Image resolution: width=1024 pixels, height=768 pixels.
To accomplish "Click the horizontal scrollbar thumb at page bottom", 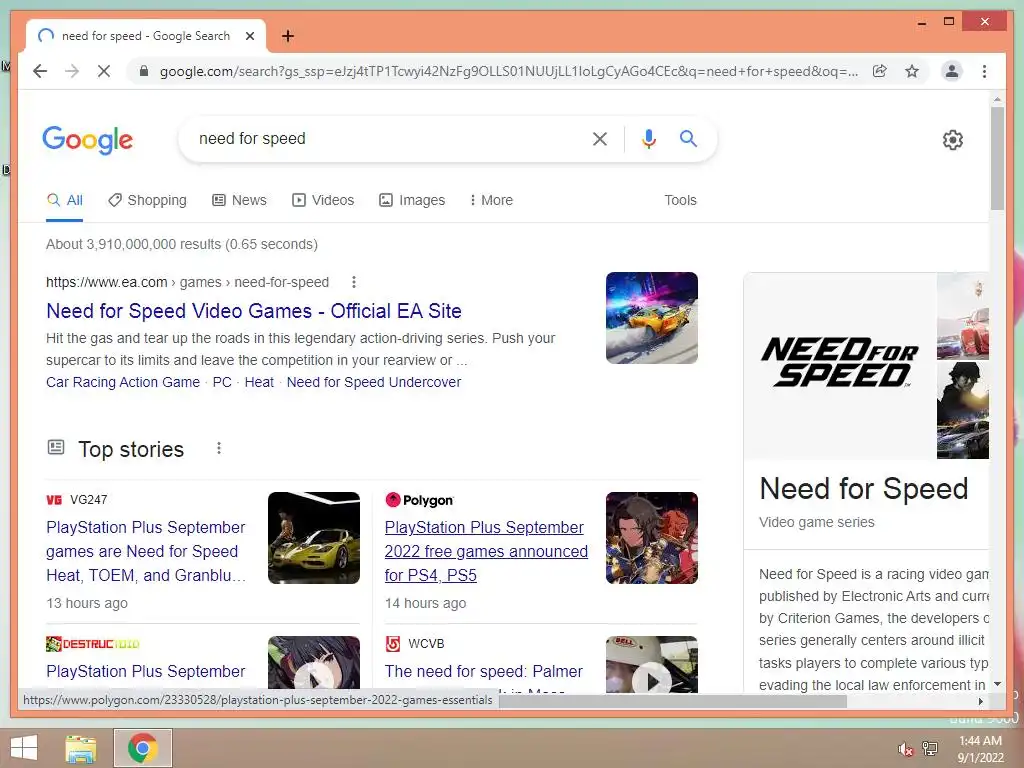I will click(673, 701).
